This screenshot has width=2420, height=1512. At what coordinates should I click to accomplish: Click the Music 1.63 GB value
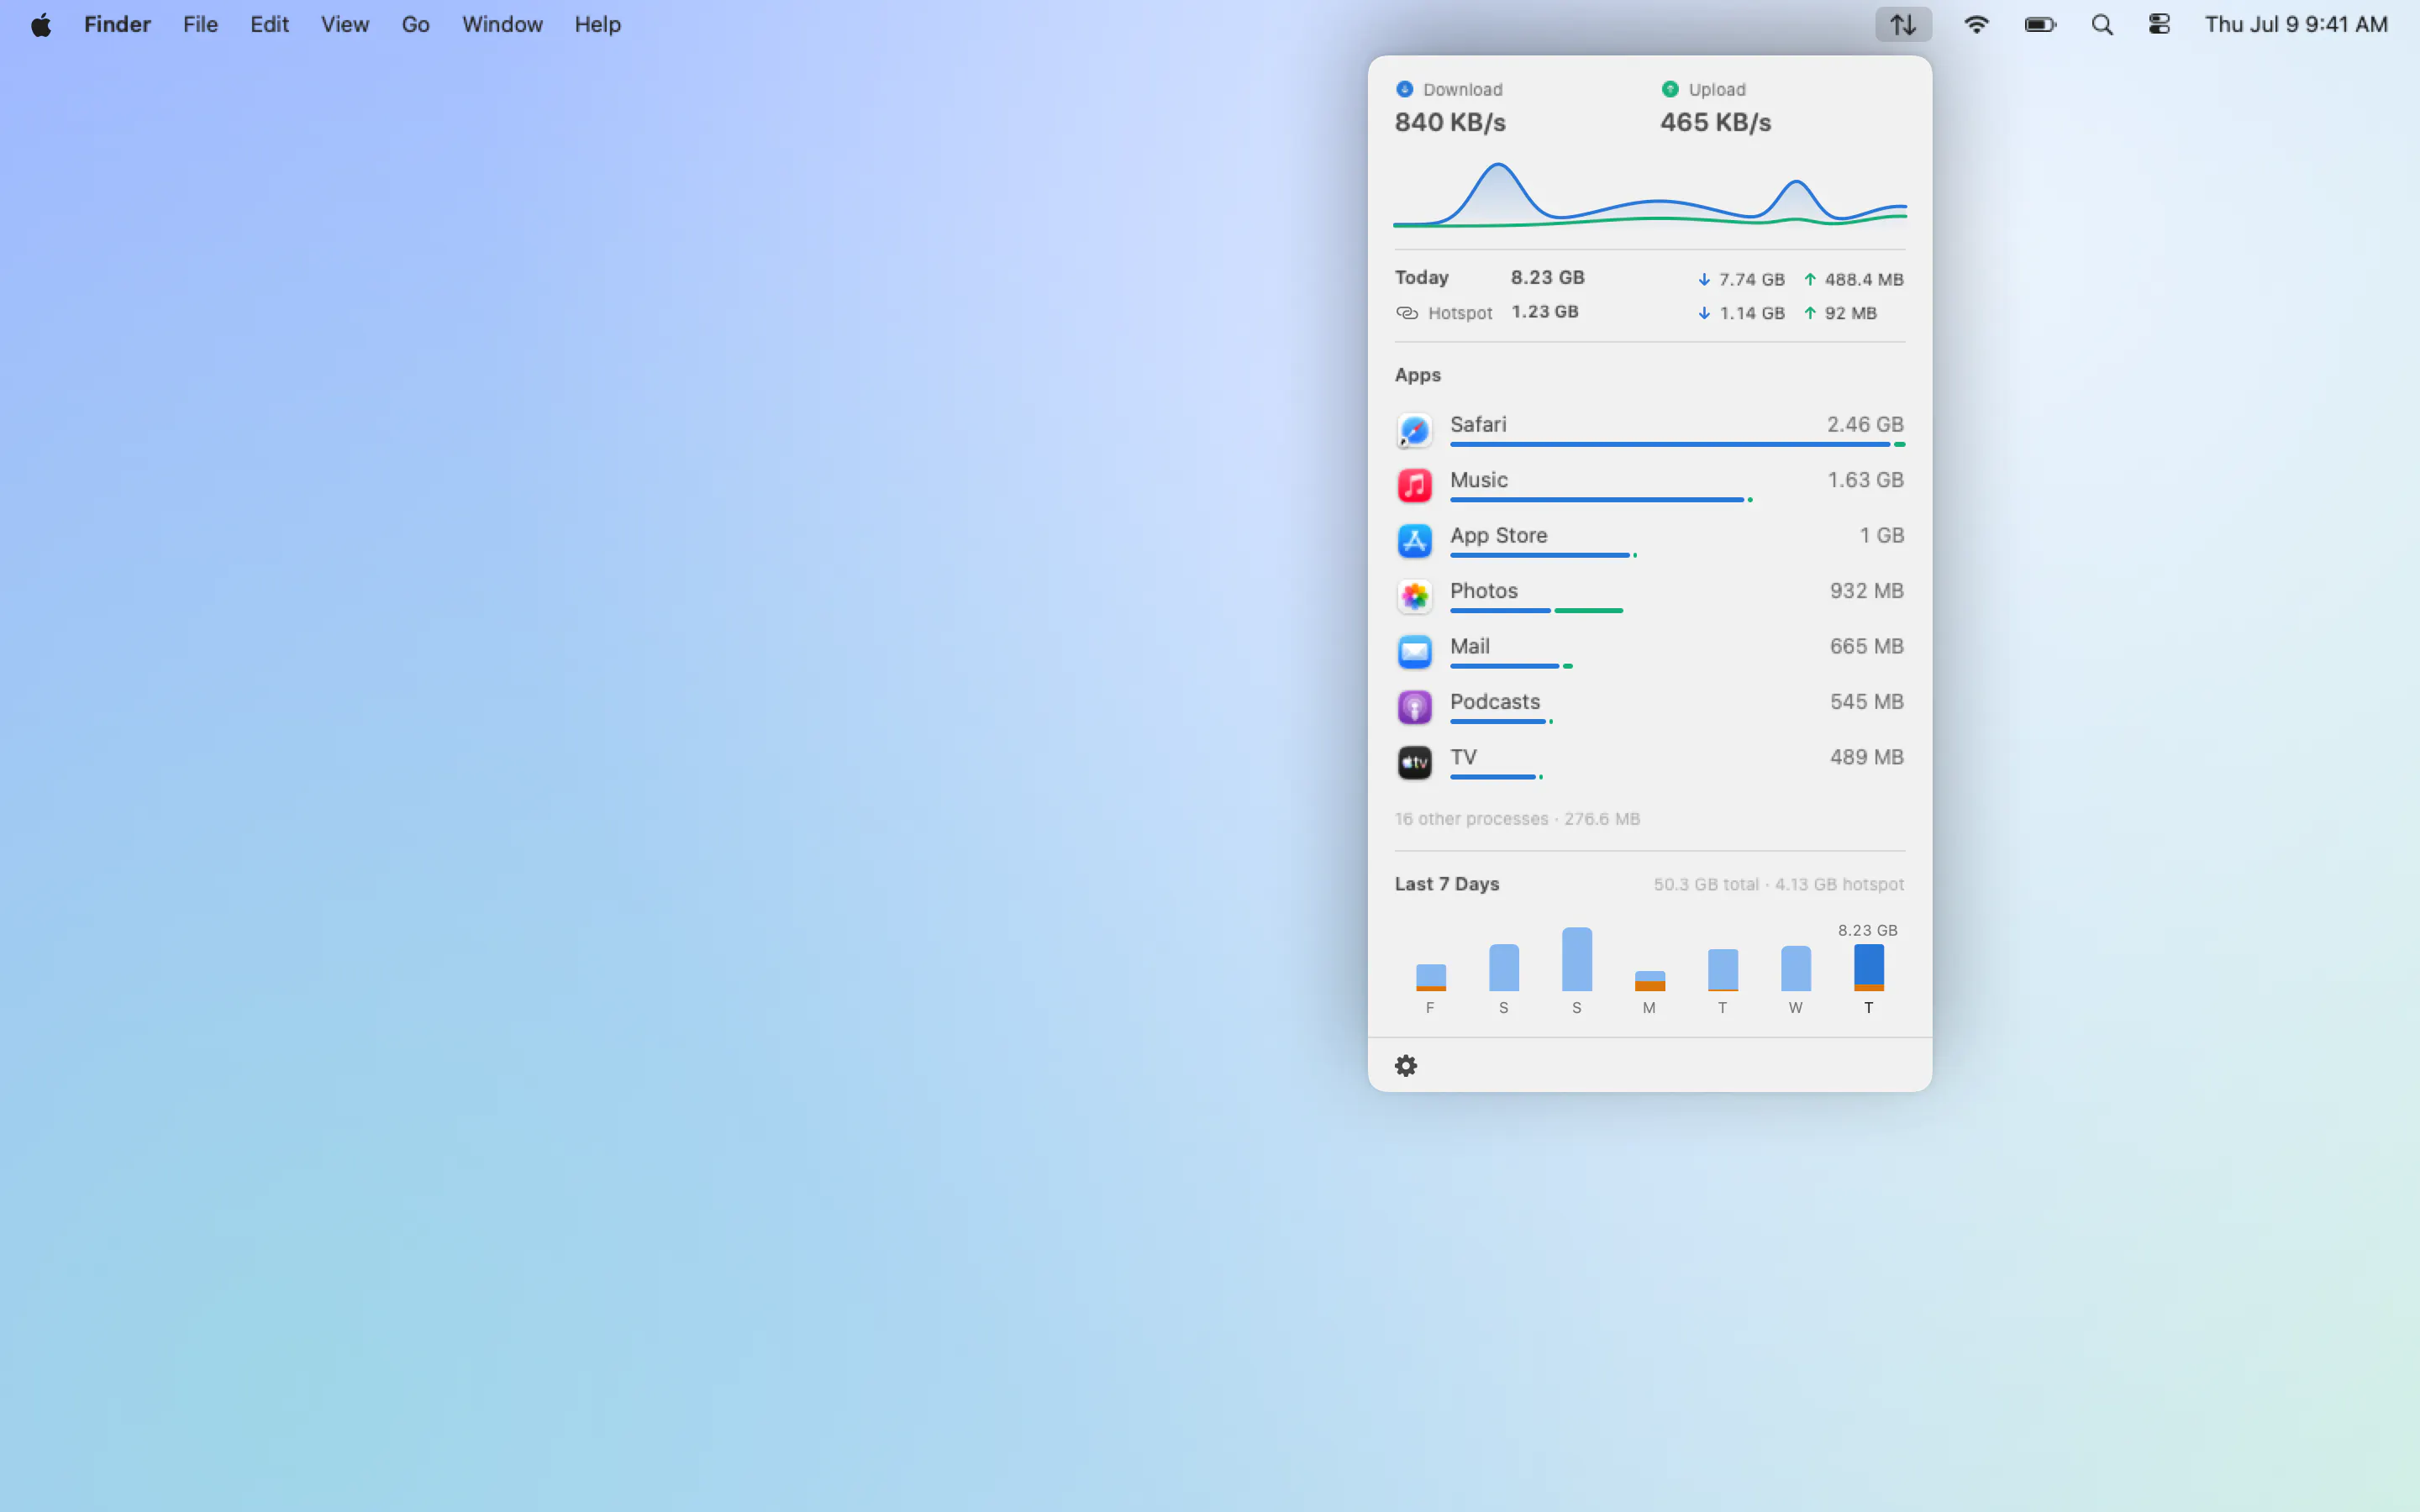point(1865,480)
